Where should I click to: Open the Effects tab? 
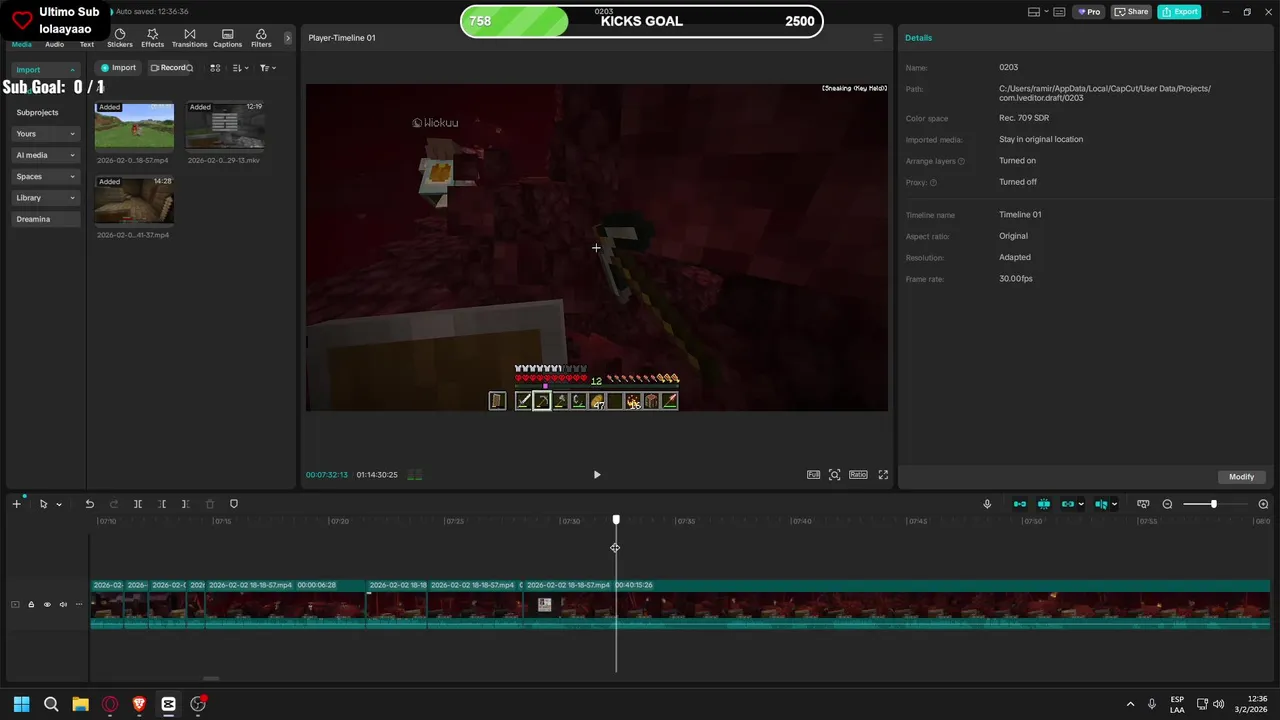point(153,38)
